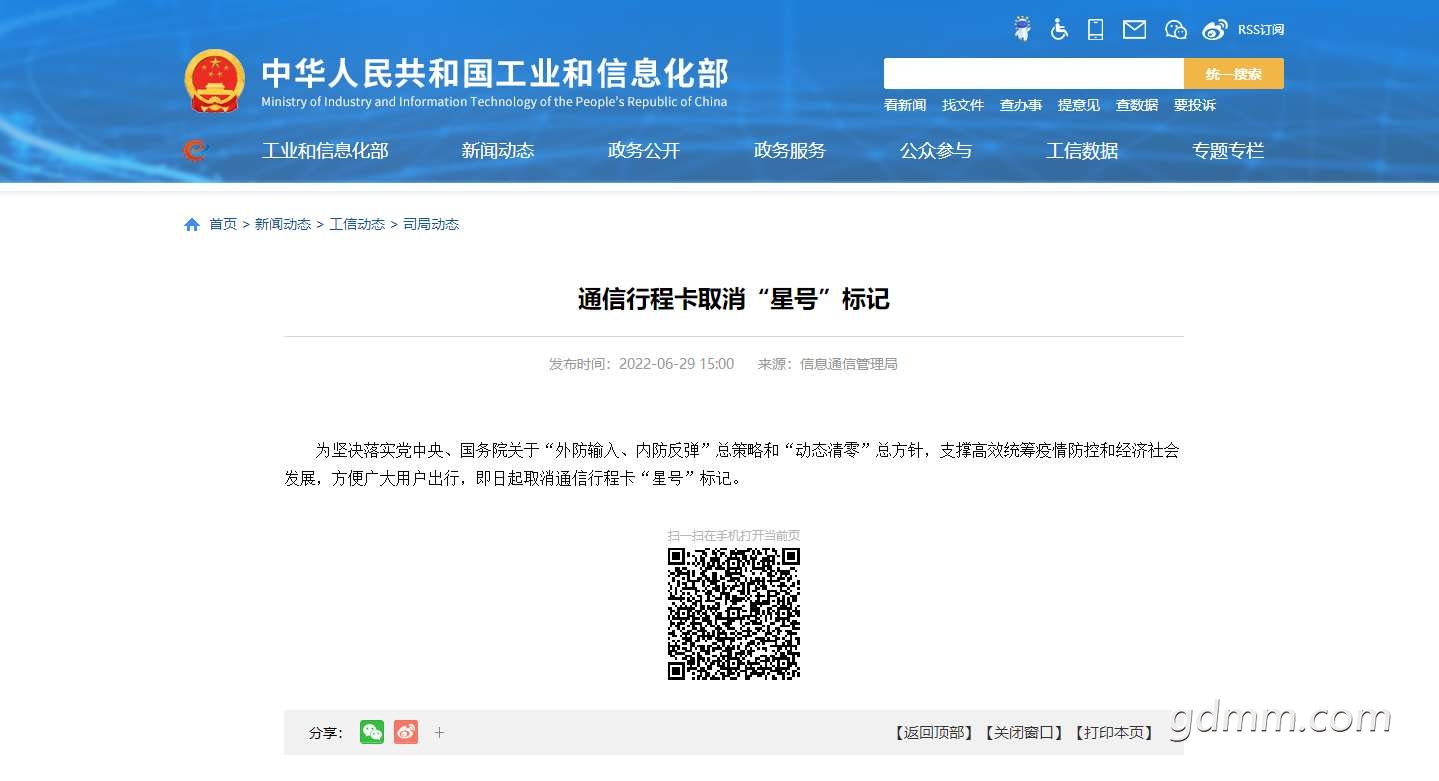Click the mobile phone version icon

click(1096, 29)
